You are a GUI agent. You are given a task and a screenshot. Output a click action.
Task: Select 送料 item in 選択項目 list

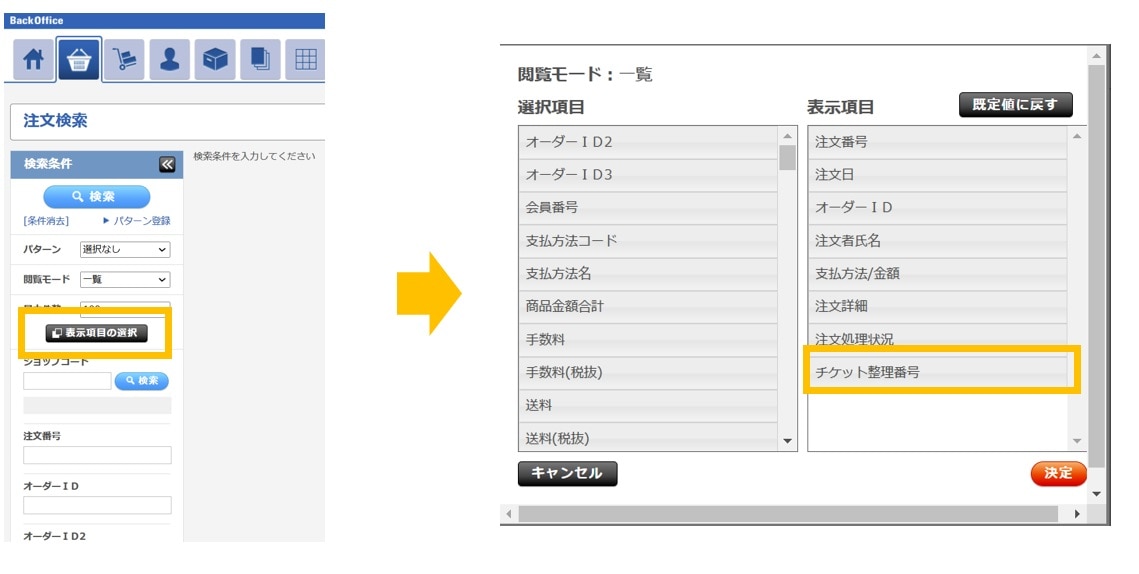click(x=648, y=405)
